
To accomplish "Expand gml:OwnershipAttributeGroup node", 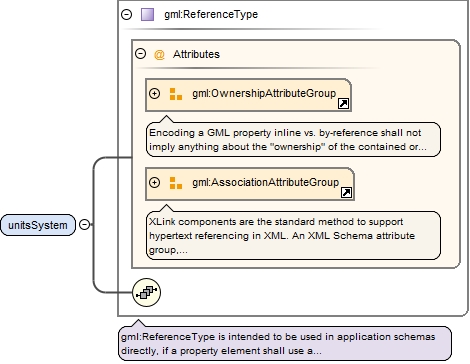I will point(154,93).
